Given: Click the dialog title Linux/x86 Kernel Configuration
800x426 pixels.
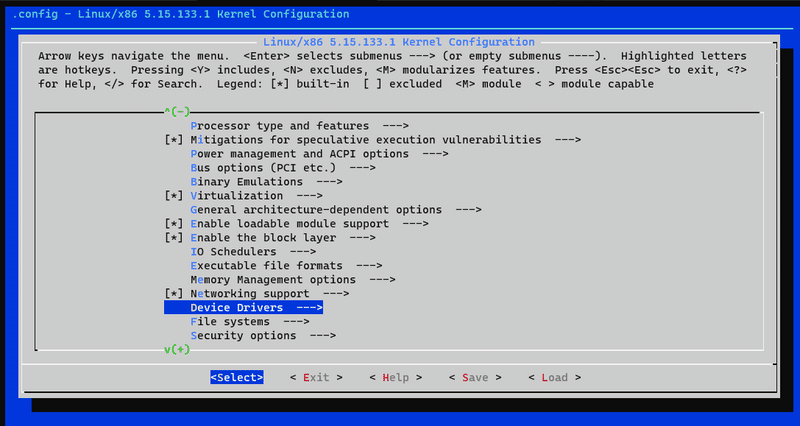Looking at the screenshot, I should click(399, 42).
